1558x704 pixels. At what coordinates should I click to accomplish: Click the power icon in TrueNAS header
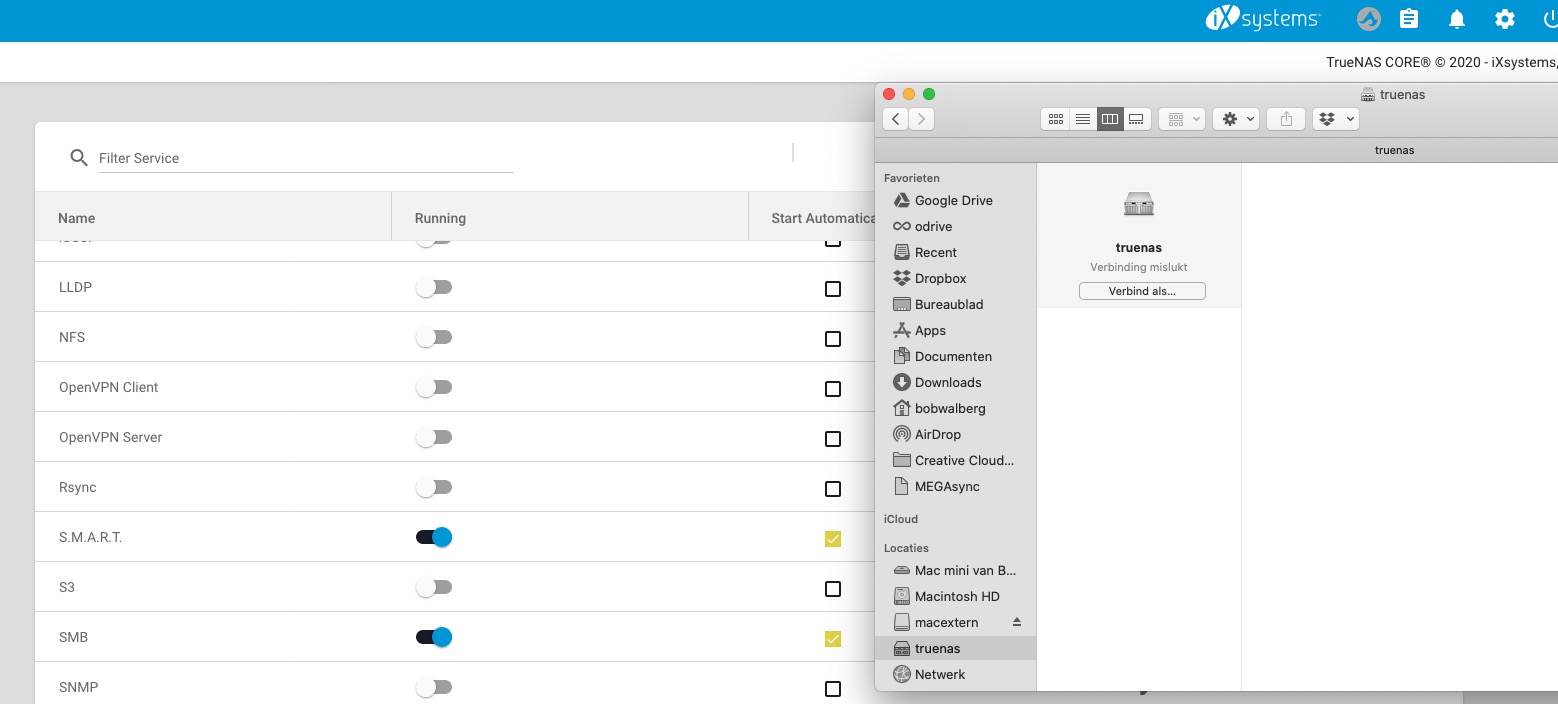click(x=1549, y=19)
